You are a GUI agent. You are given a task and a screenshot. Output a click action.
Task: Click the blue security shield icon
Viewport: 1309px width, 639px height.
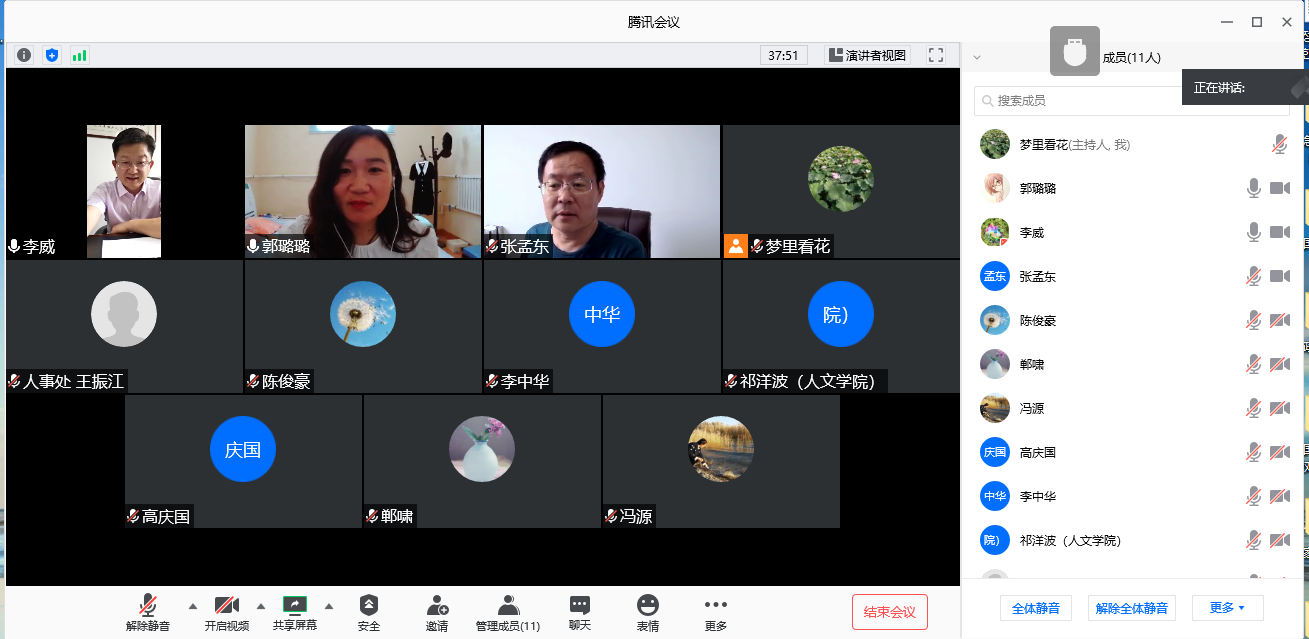pyautogui.click(x=52, y=55)
